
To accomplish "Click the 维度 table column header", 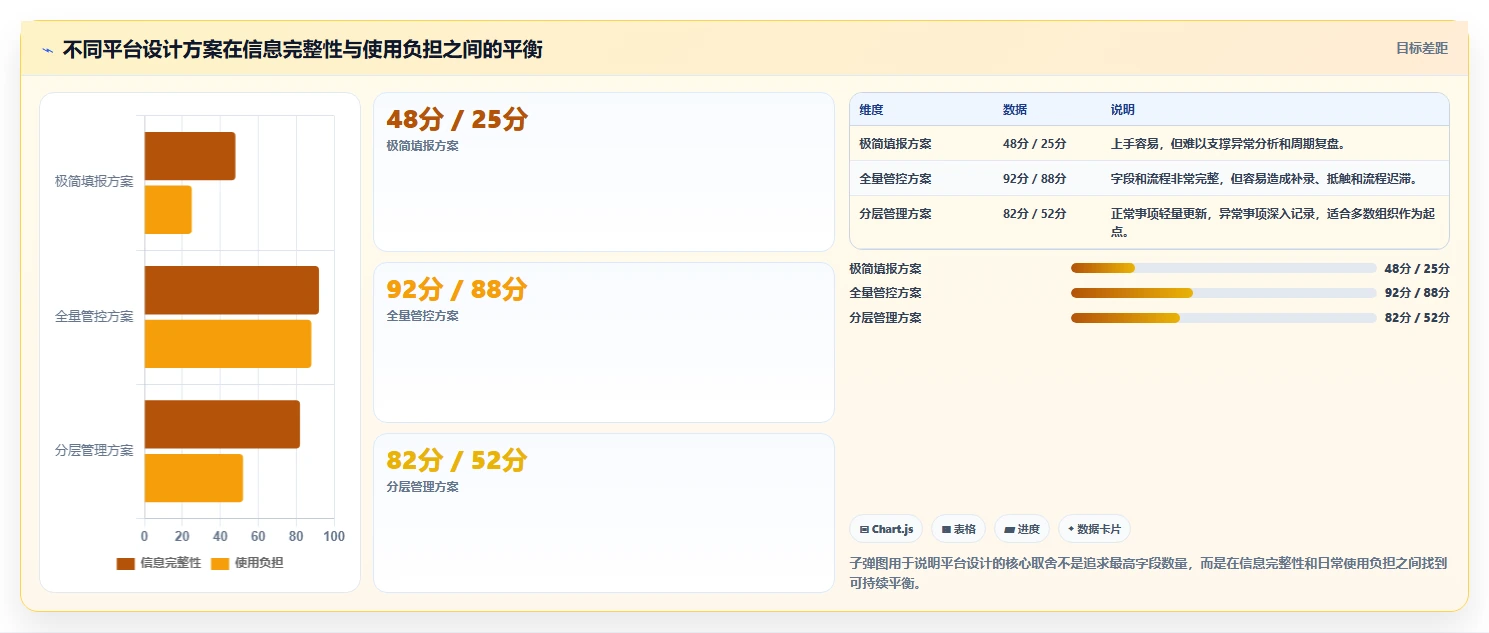I will tap(871, 110).
